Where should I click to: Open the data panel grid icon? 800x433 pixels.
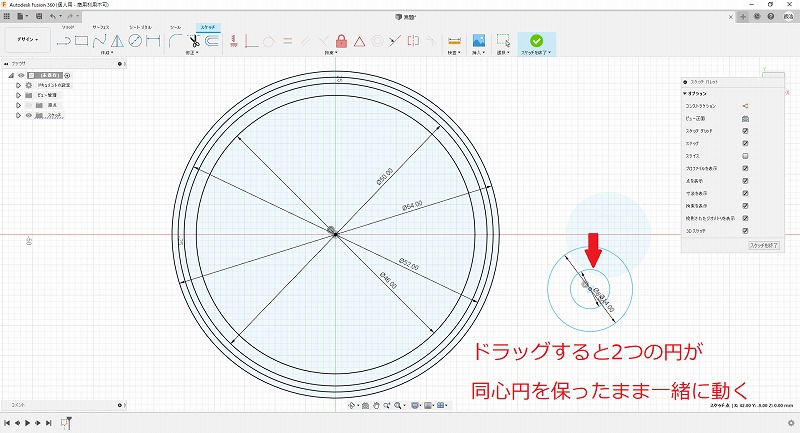coord(7,16)
